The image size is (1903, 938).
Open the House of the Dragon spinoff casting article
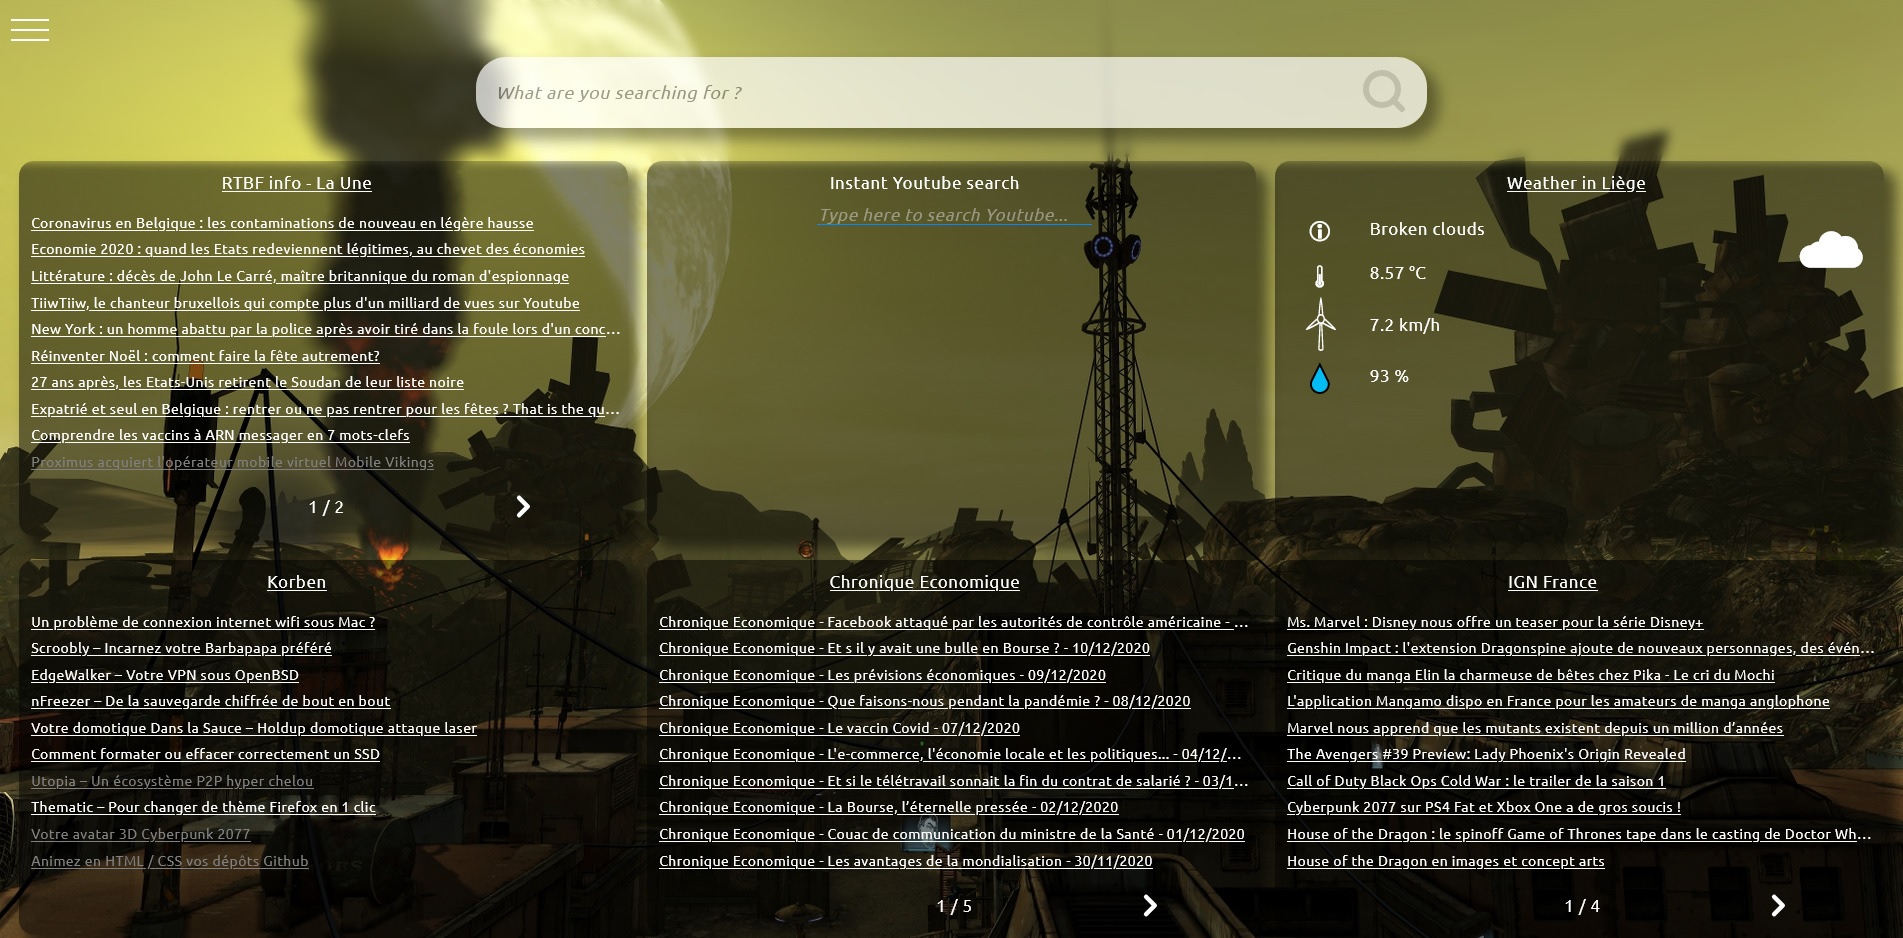1579,834
